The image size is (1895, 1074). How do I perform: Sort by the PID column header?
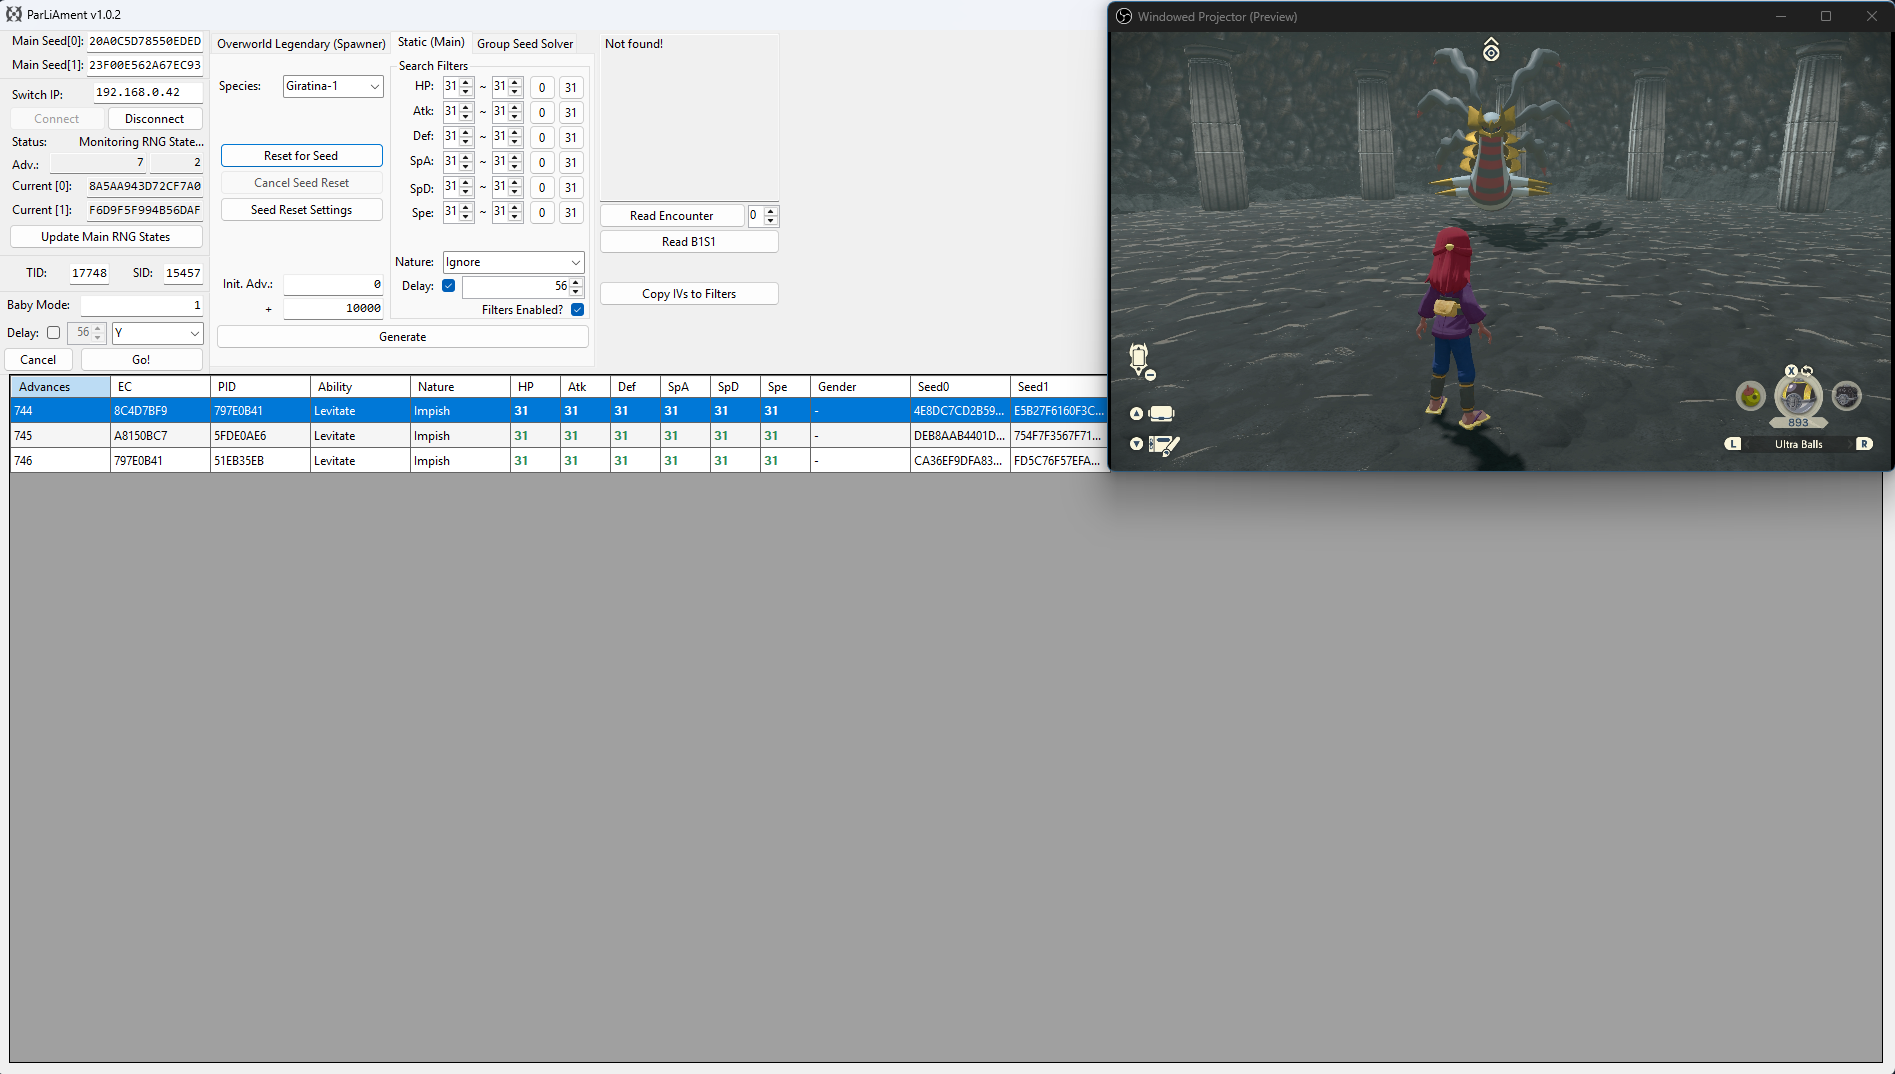click(x=260, y=387)
